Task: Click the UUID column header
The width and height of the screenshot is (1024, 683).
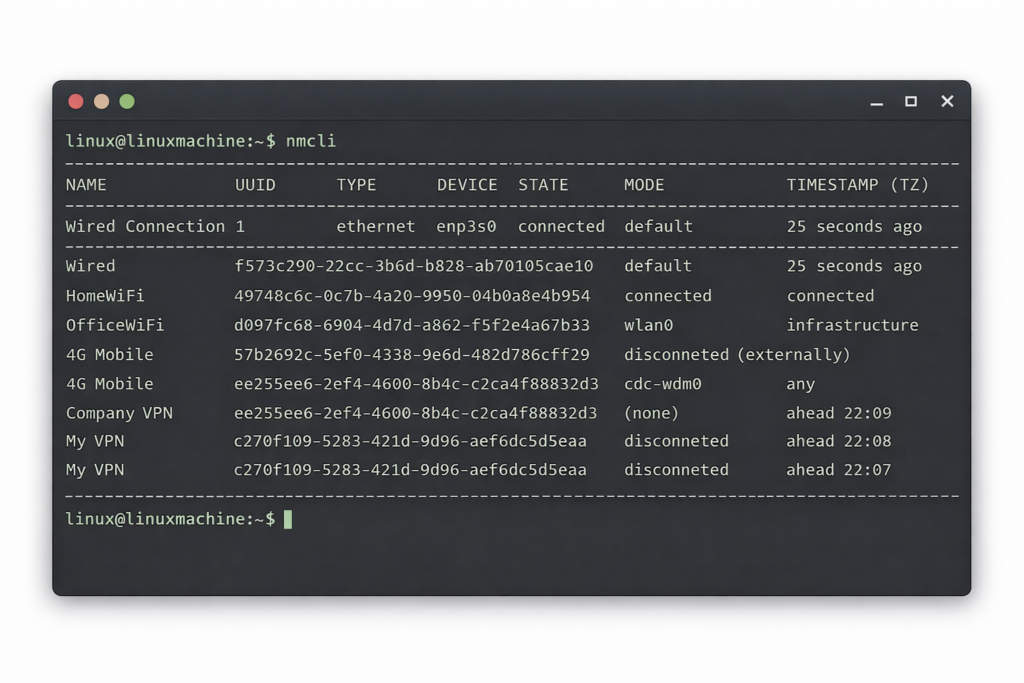Action: tap(255, 185)
